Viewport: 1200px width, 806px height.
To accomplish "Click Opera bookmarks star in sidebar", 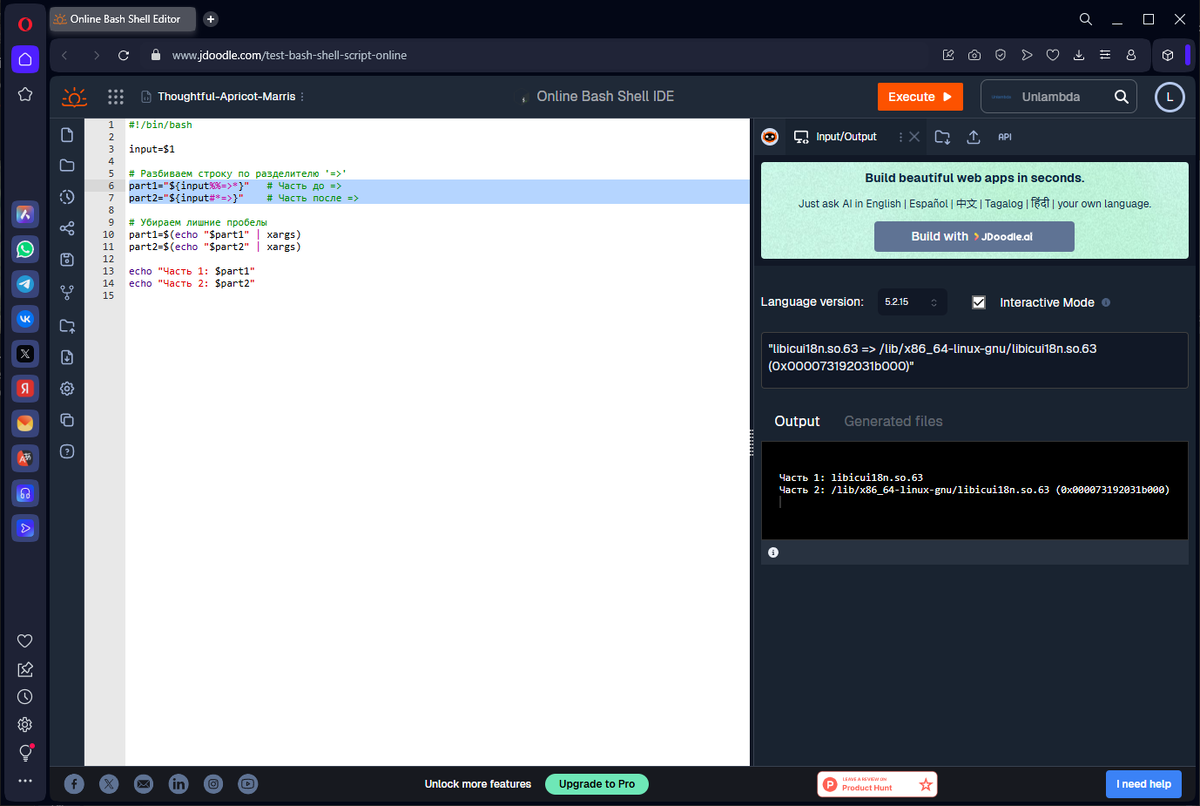I will [25, 94].
